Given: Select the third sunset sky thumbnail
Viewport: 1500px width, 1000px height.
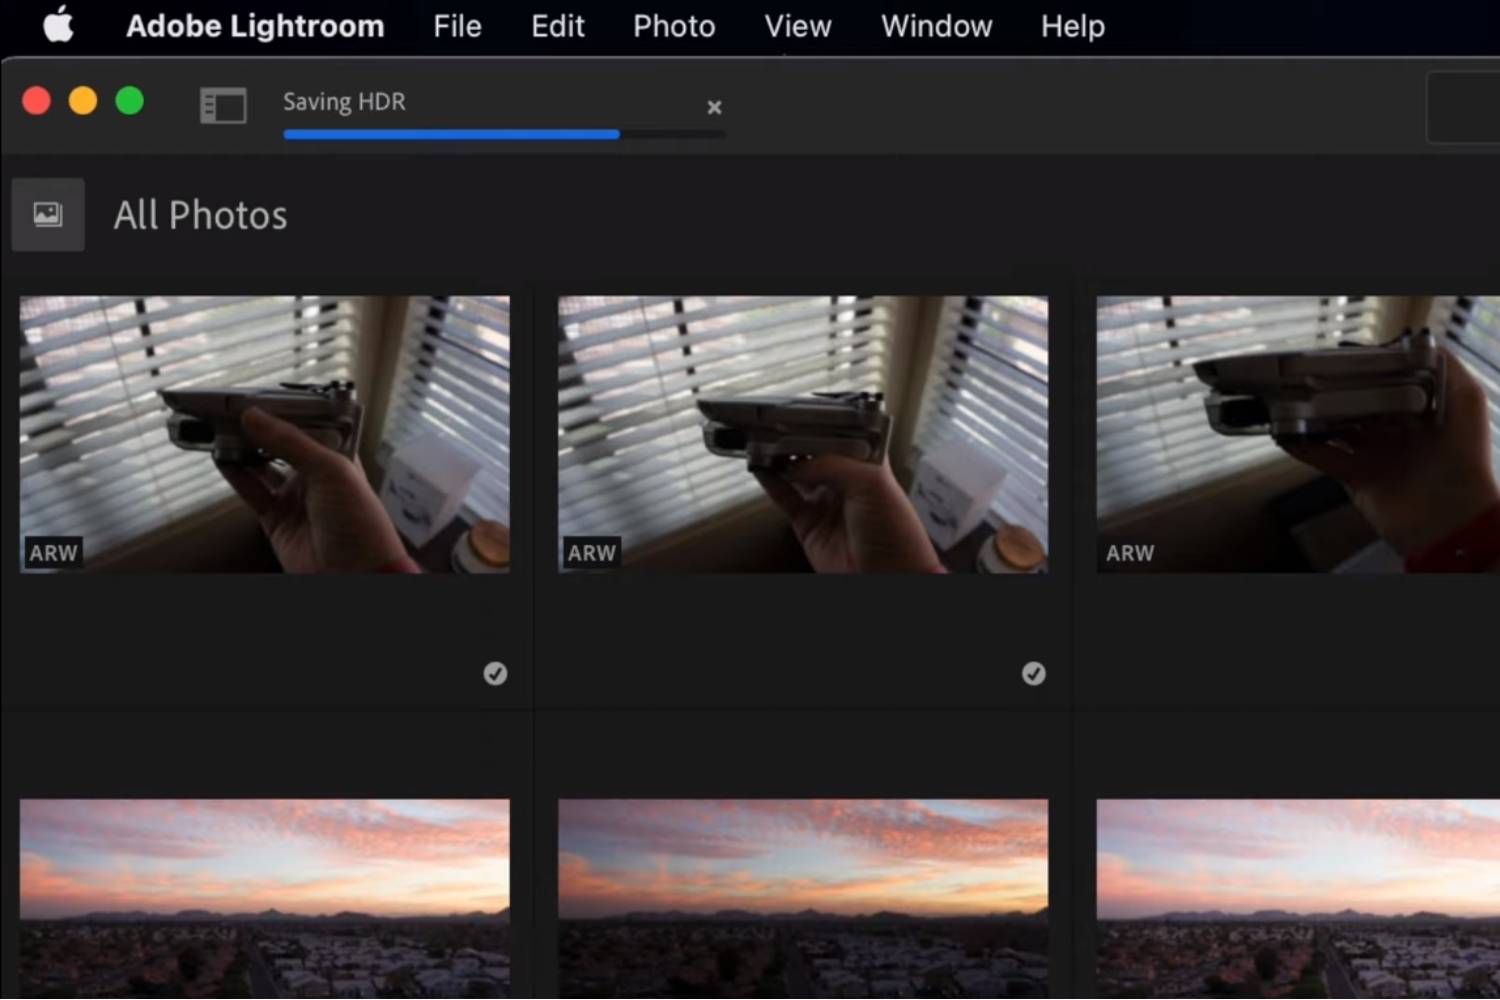Looking at the screenshot, I should (x=1298, y=898).
